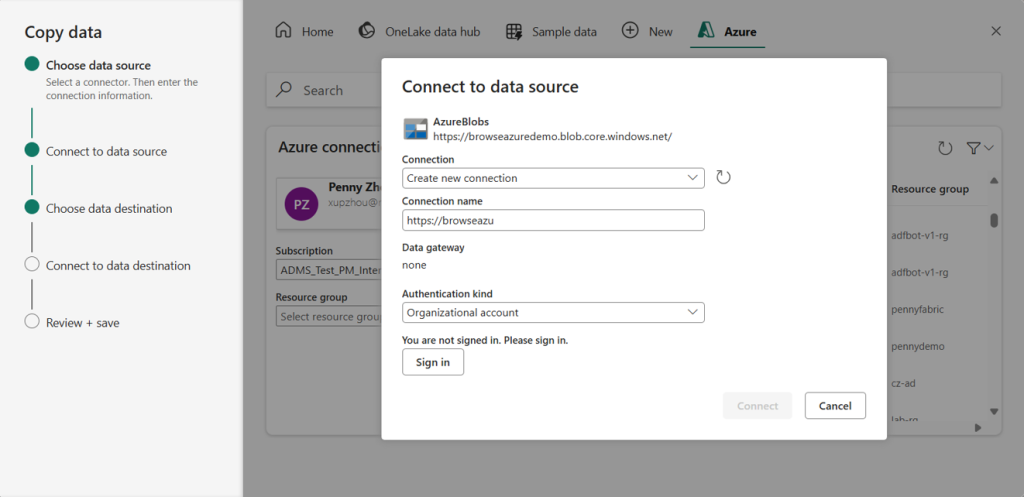This screenshot has width=1024, height=497.
Task: Click the Data gateway none value
Action: [414, 265]
